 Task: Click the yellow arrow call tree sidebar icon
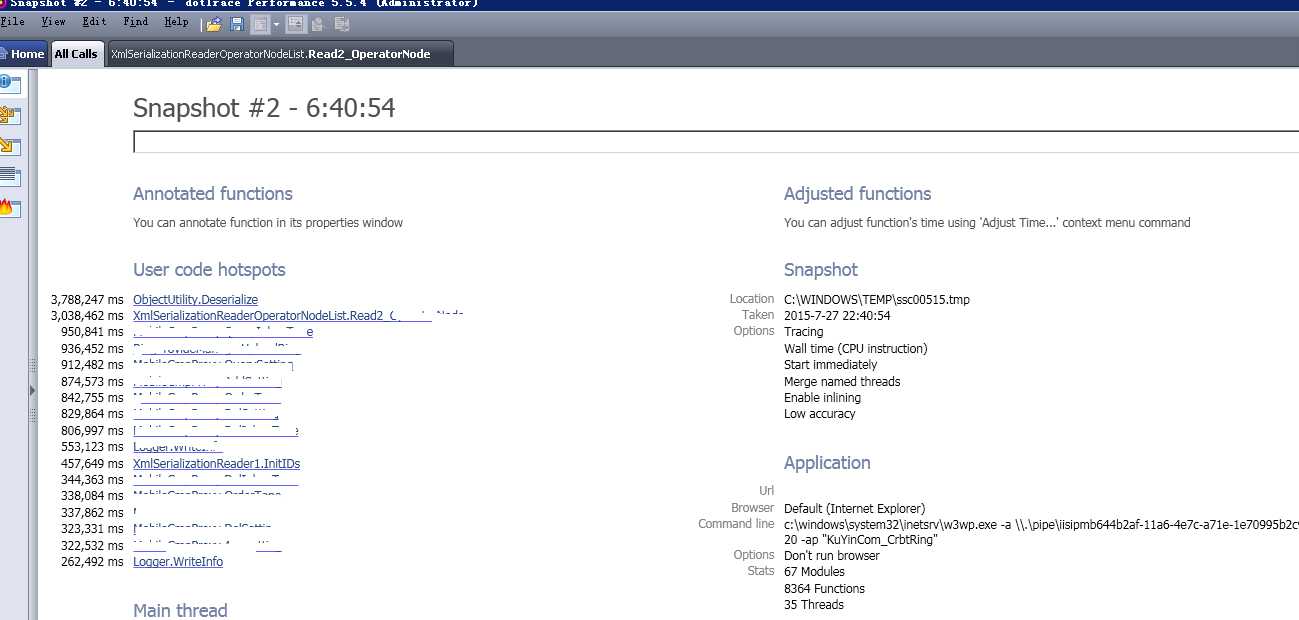(9, 146)
